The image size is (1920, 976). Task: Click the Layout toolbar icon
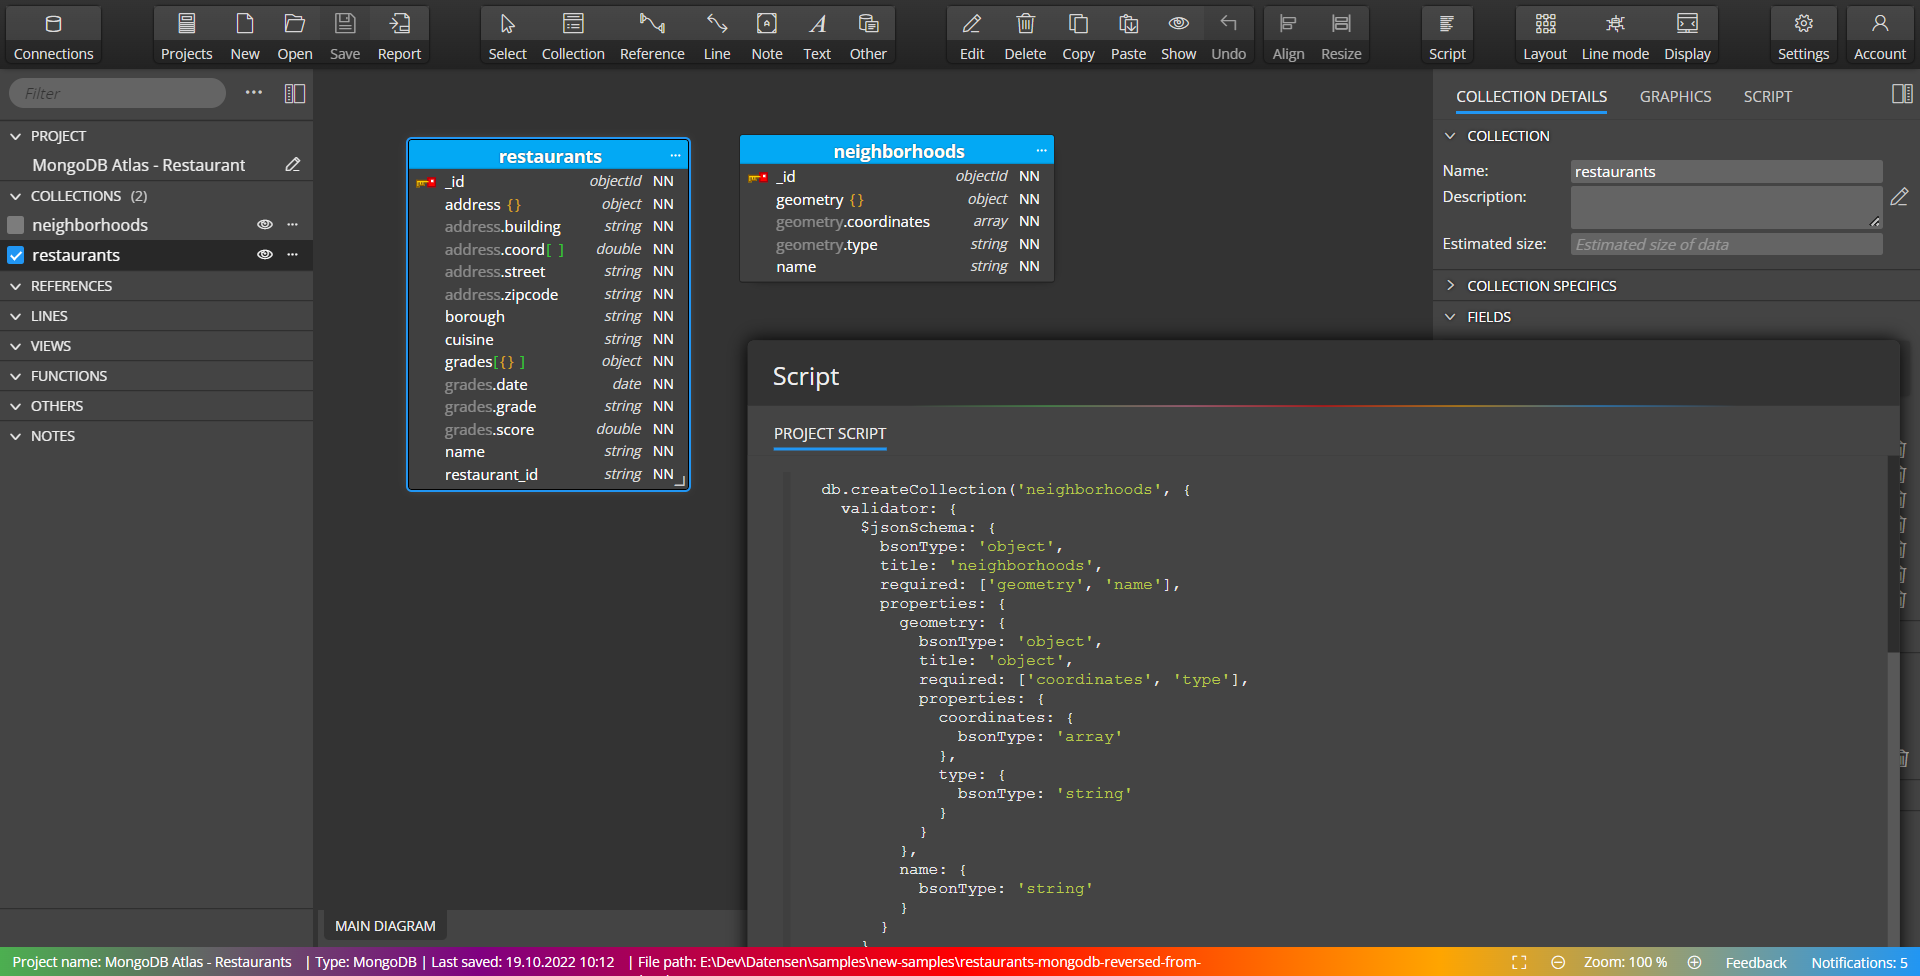[x=1544, y=24]
